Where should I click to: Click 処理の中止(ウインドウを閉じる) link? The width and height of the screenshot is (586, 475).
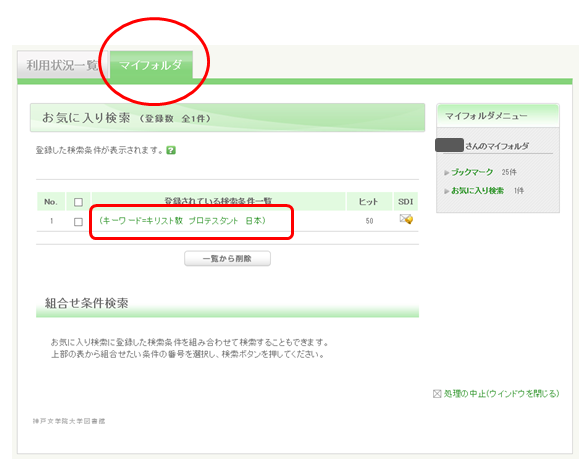click(502, 394)
